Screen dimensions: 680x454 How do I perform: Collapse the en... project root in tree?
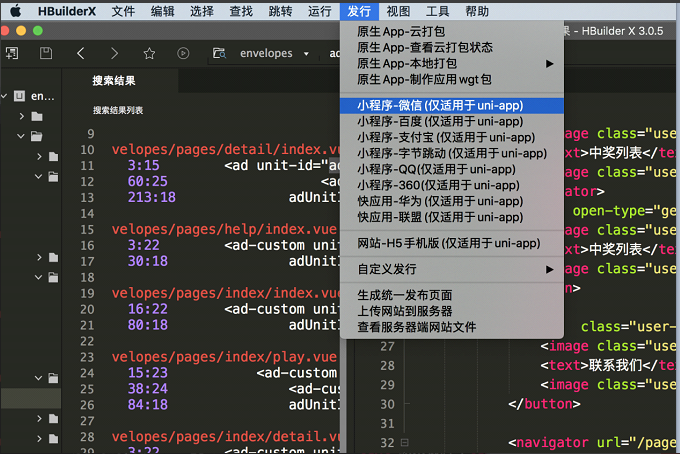point(5,97)
